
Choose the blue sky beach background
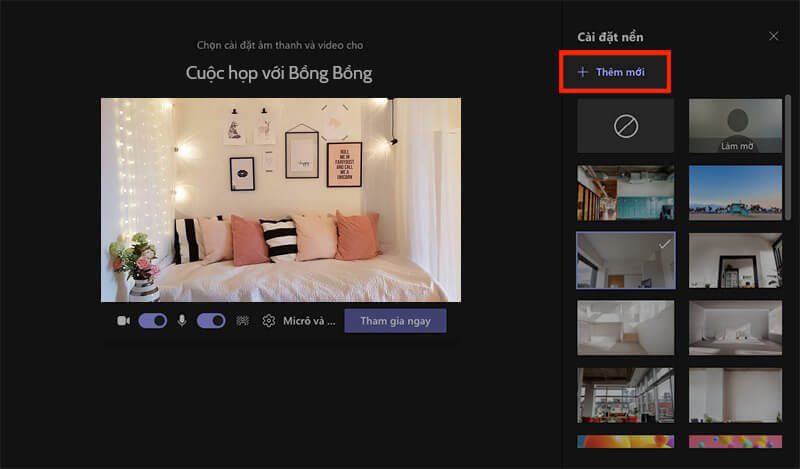click(x=735, y=193)
